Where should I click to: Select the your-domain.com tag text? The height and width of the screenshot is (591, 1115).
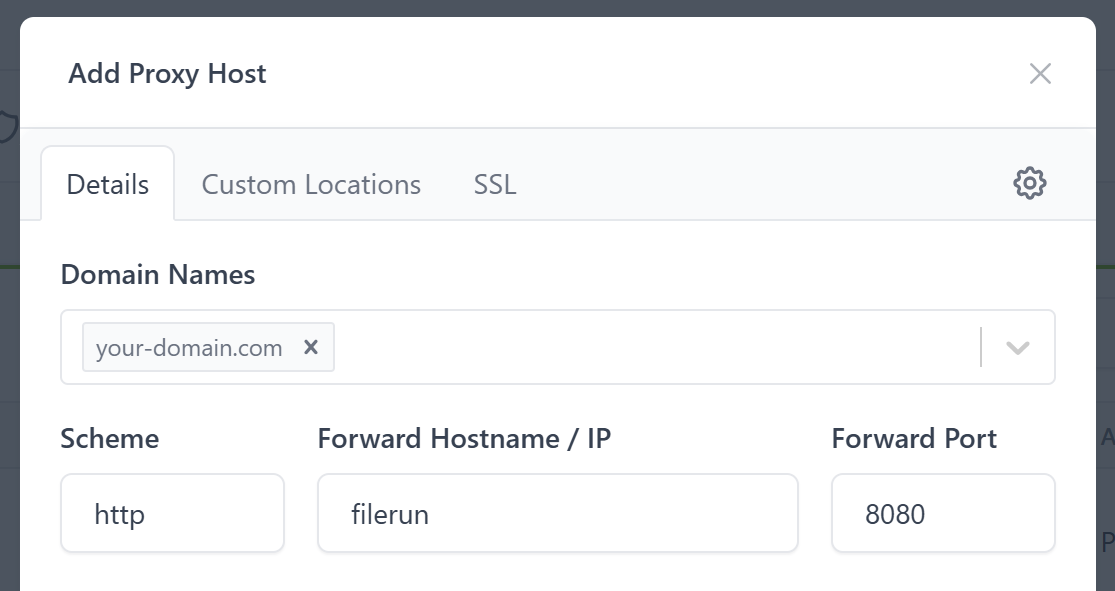pyautogui.click(x=189, y=348)
